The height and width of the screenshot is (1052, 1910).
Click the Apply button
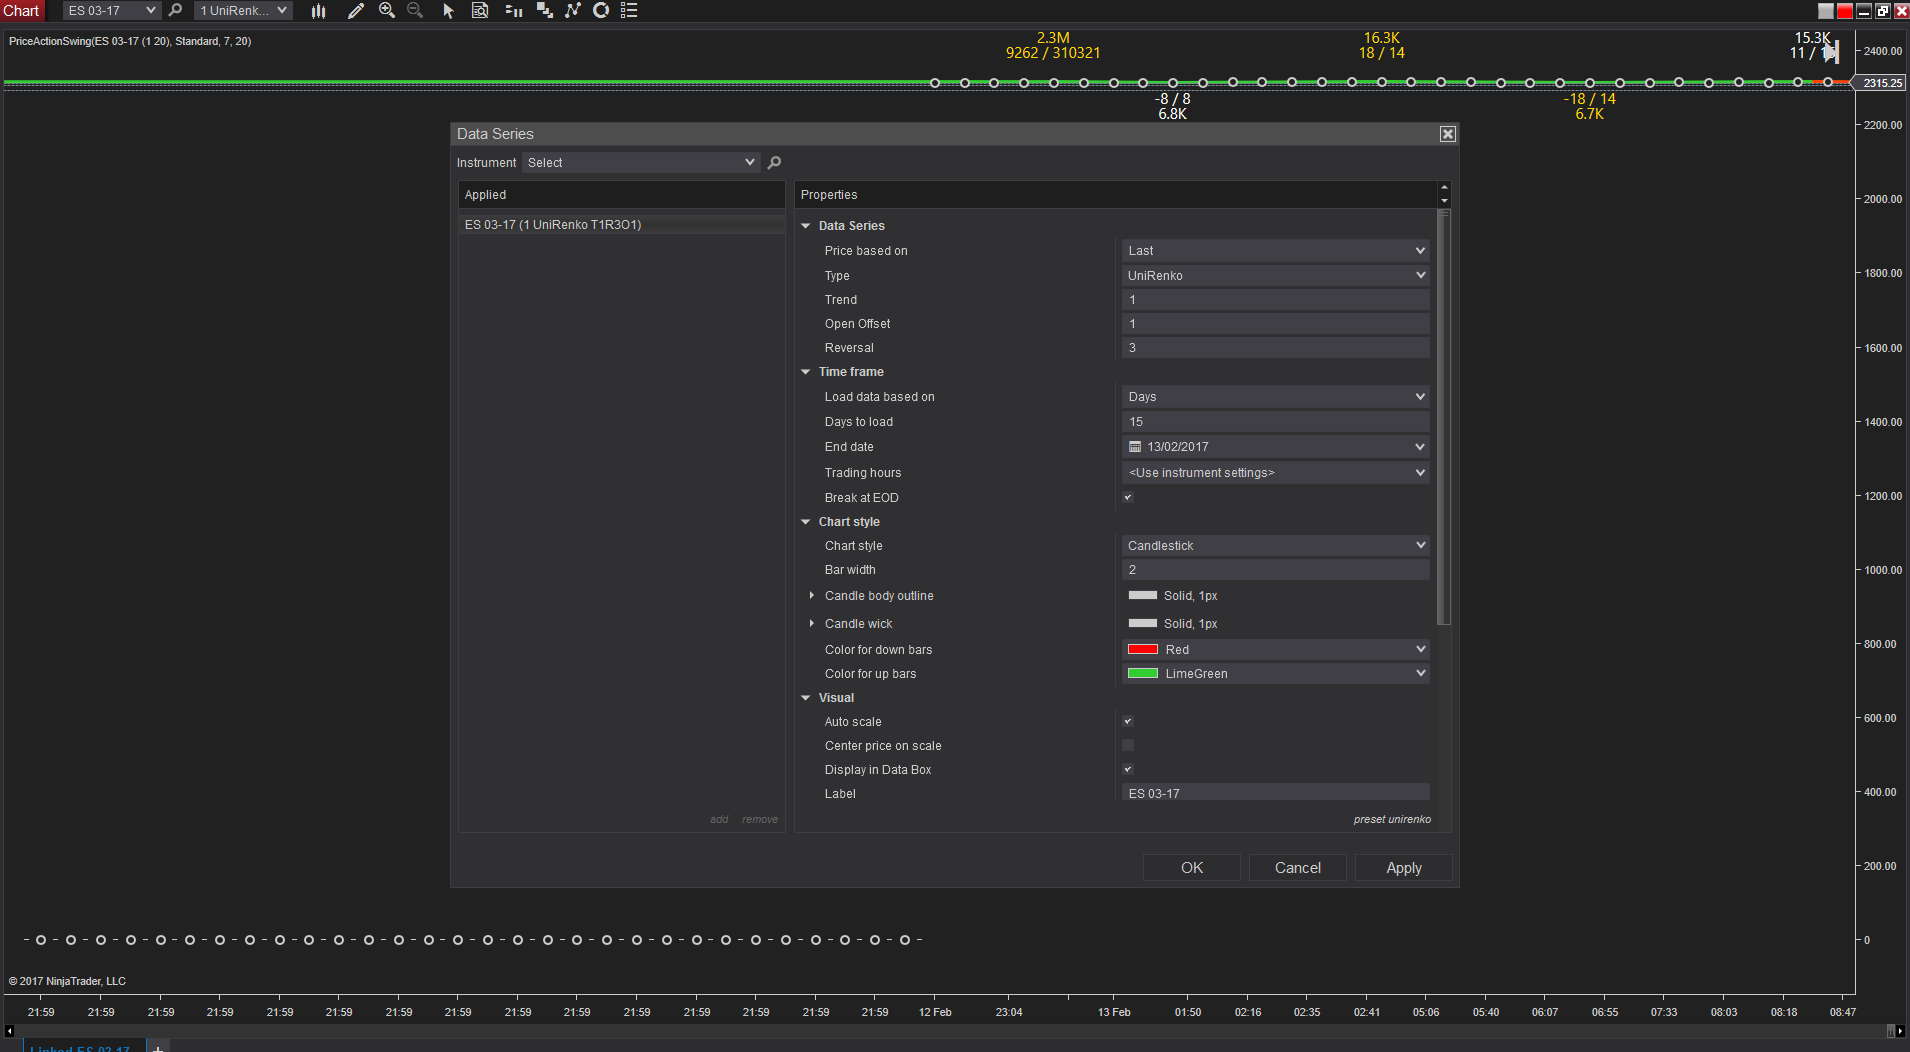(1404, 868)
